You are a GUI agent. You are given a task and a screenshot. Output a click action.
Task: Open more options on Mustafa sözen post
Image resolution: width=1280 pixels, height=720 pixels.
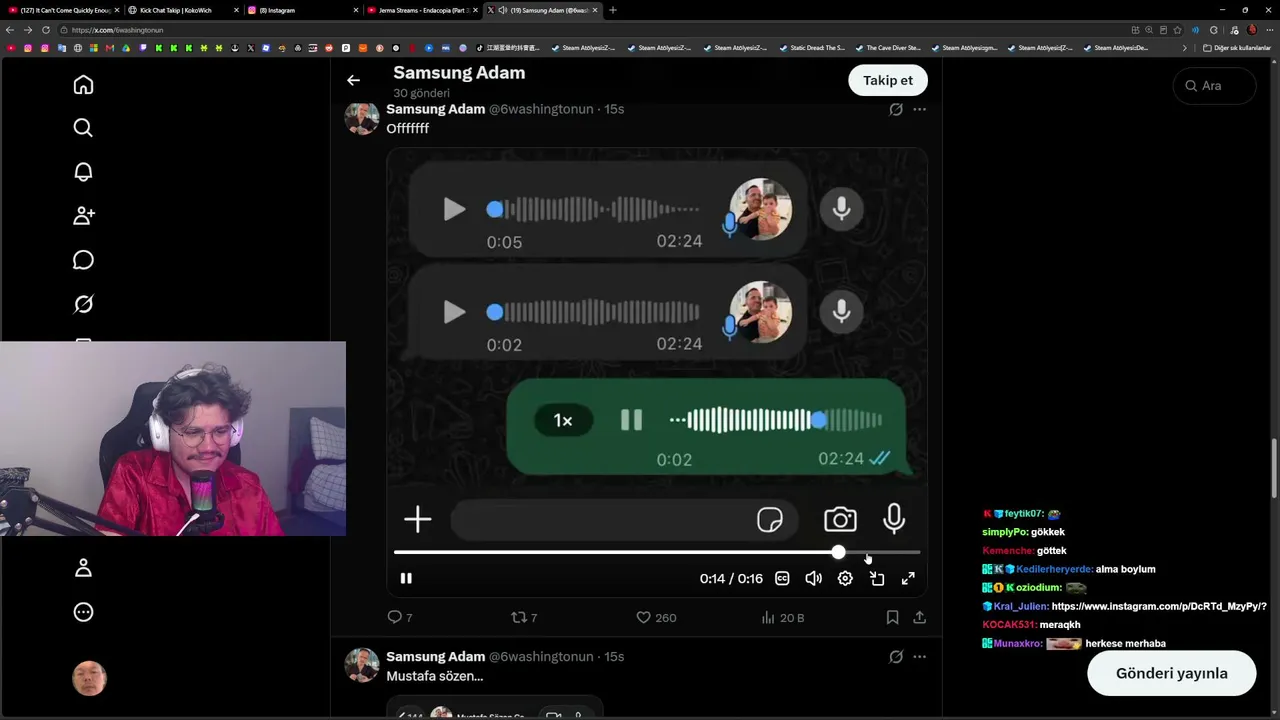920,657
